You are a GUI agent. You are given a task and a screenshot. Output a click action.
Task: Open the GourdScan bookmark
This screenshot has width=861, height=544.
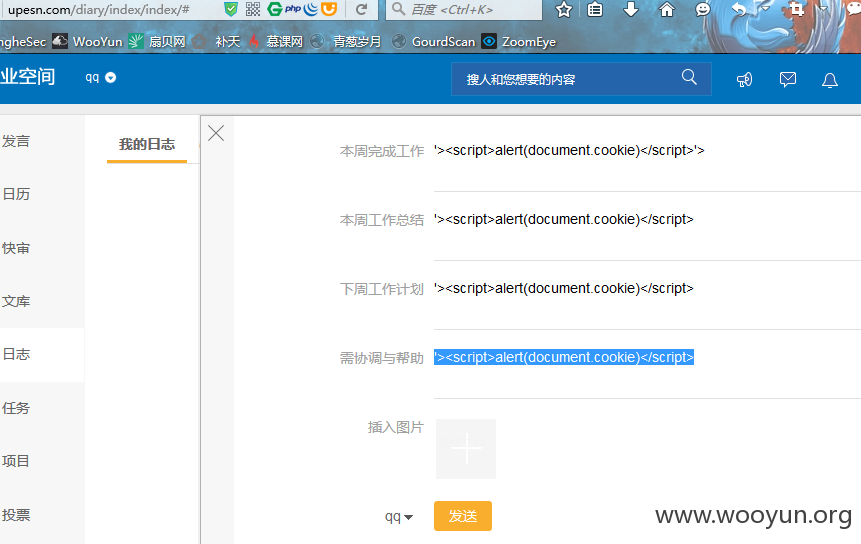pos(433,42)
